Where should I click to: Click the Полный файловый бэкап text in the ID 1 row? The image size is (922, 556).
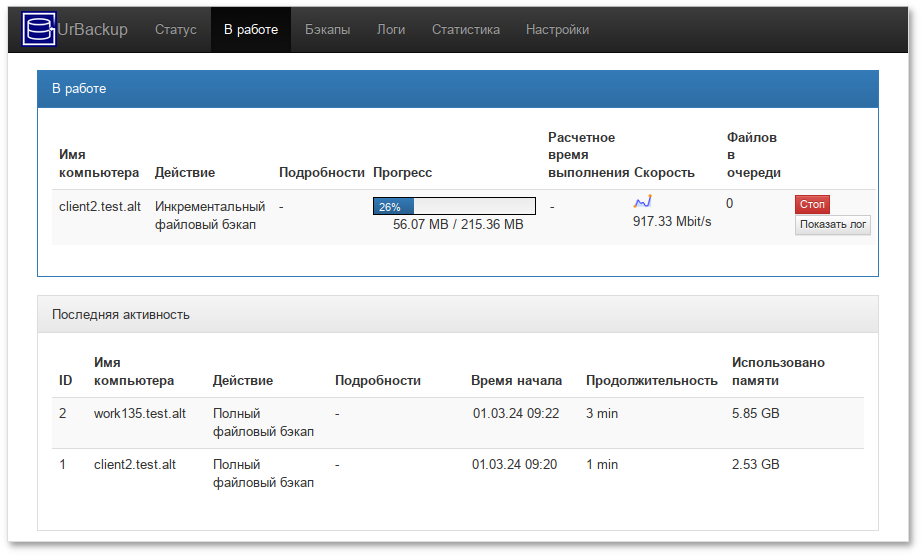pyautogui.click(x=263, y=473)
